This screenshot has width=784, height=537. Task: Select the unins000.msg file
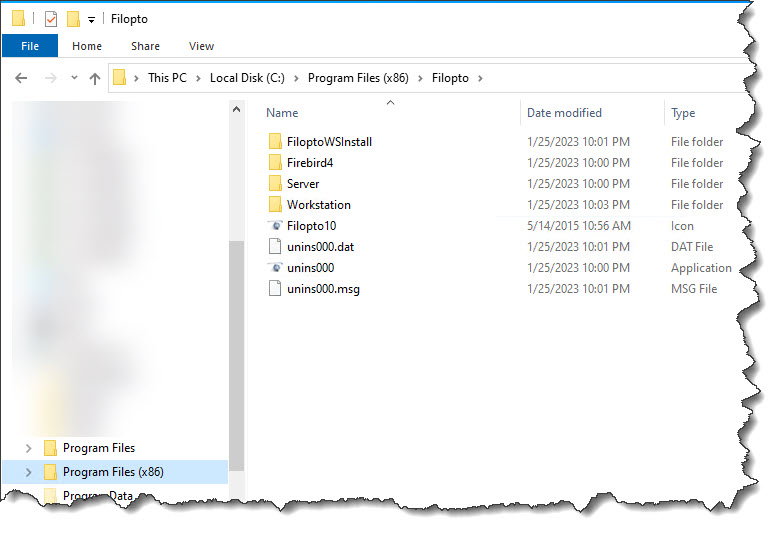click(x=322, y=289)
